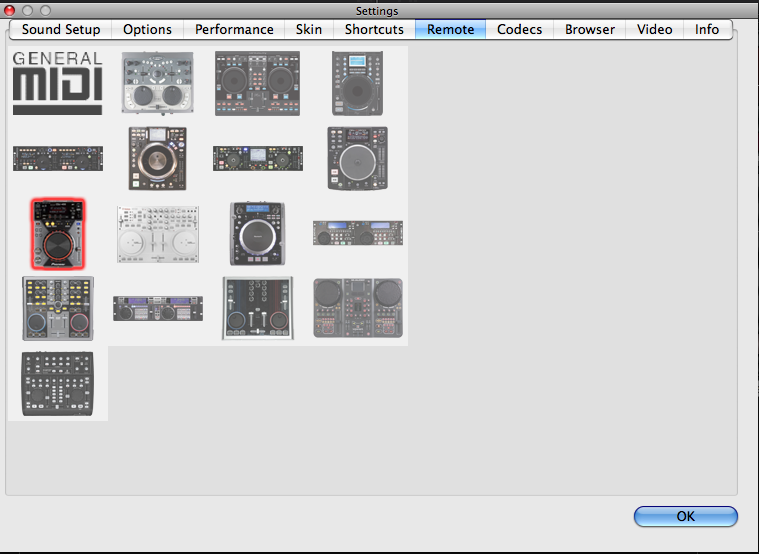Switch to the Options tab
Viewport: 759px width, 554px height.
click(147, 29)
